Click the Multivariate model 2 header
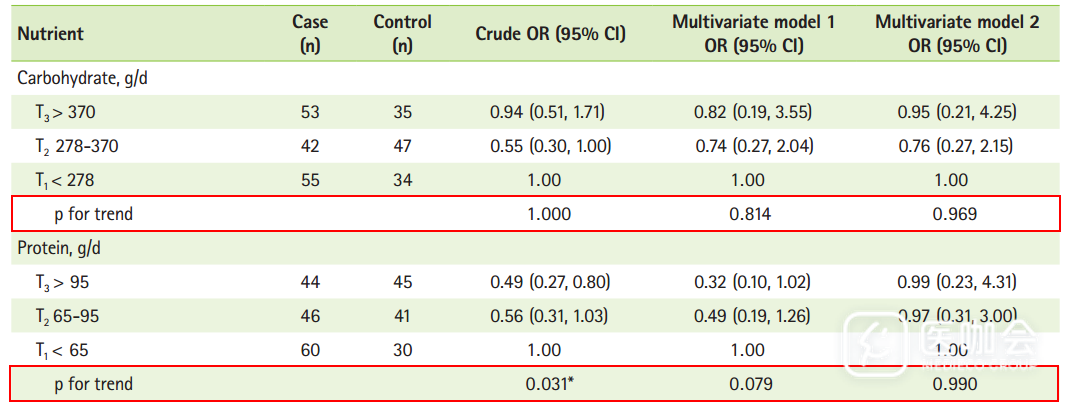Viewport: 1072px width, 403px height. pos(956,33)
